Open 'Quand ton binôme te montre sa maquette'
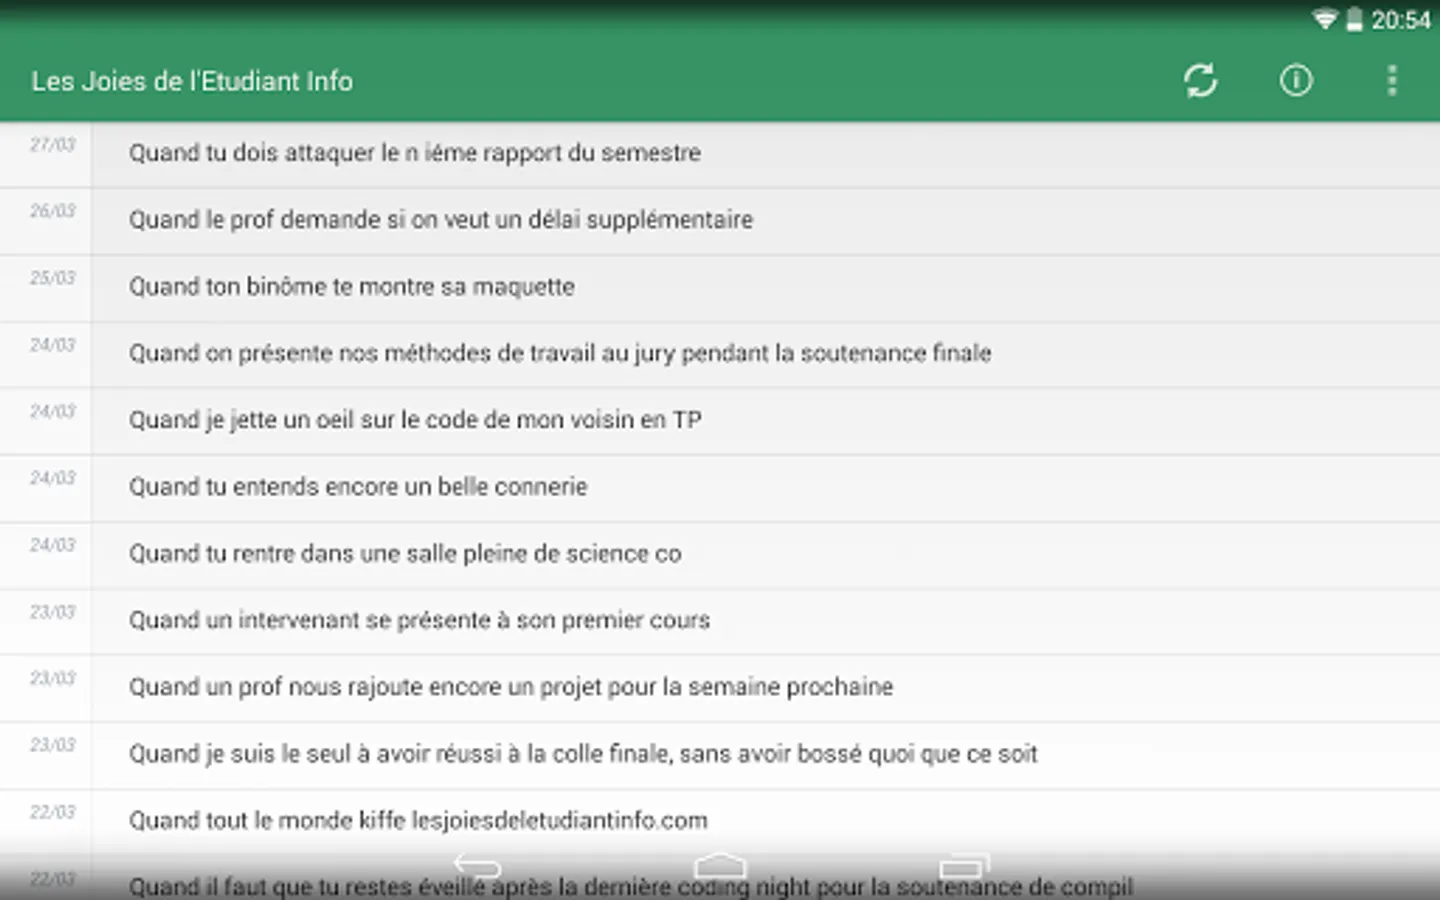 tap(720, 288)
